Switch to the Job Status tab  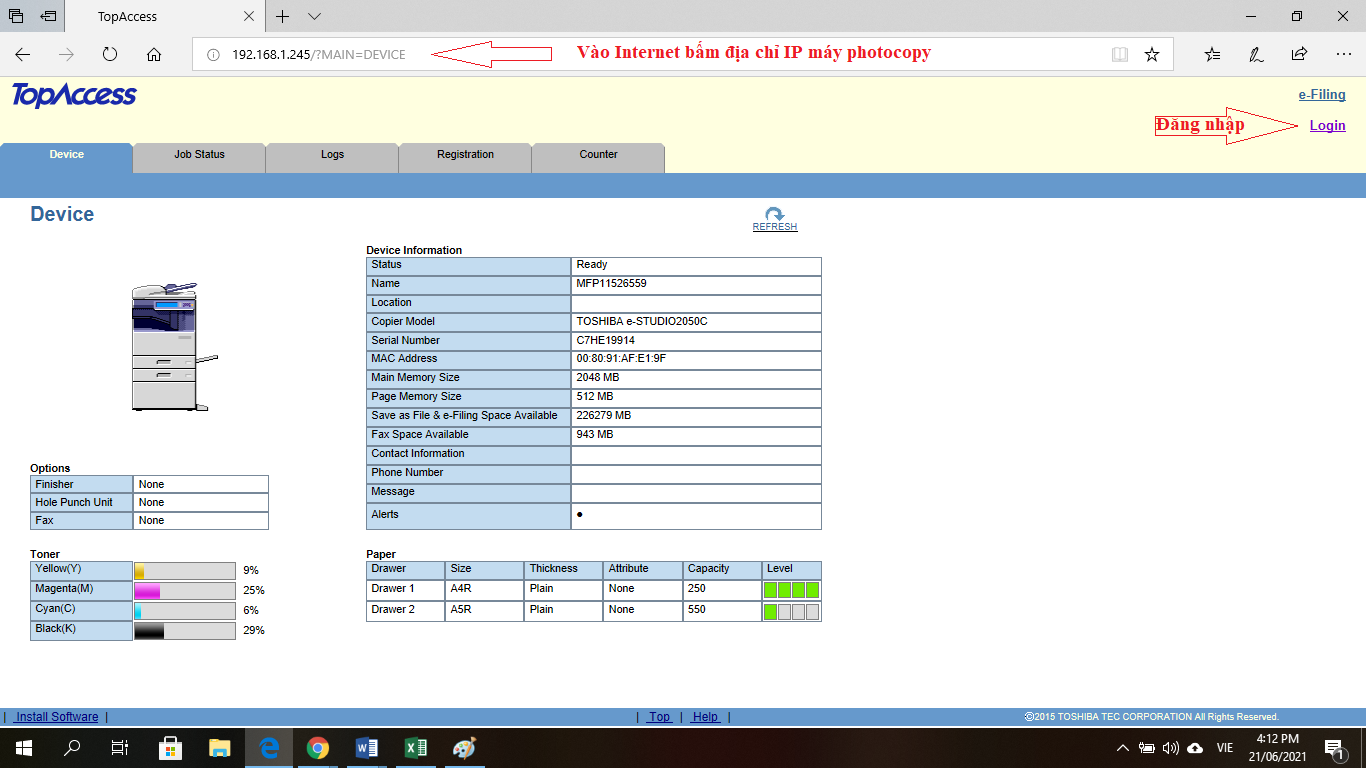pos(199,155)
